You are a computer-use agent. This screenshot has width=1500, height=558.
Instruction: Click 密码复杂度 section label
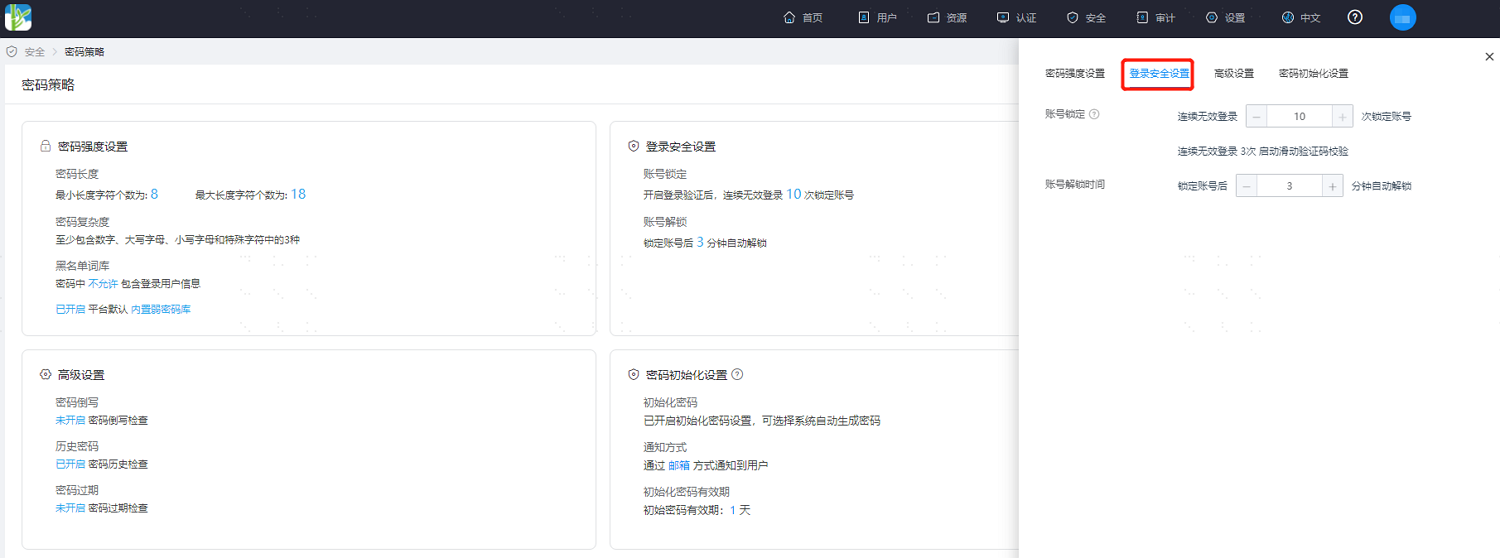coord(83,222)
